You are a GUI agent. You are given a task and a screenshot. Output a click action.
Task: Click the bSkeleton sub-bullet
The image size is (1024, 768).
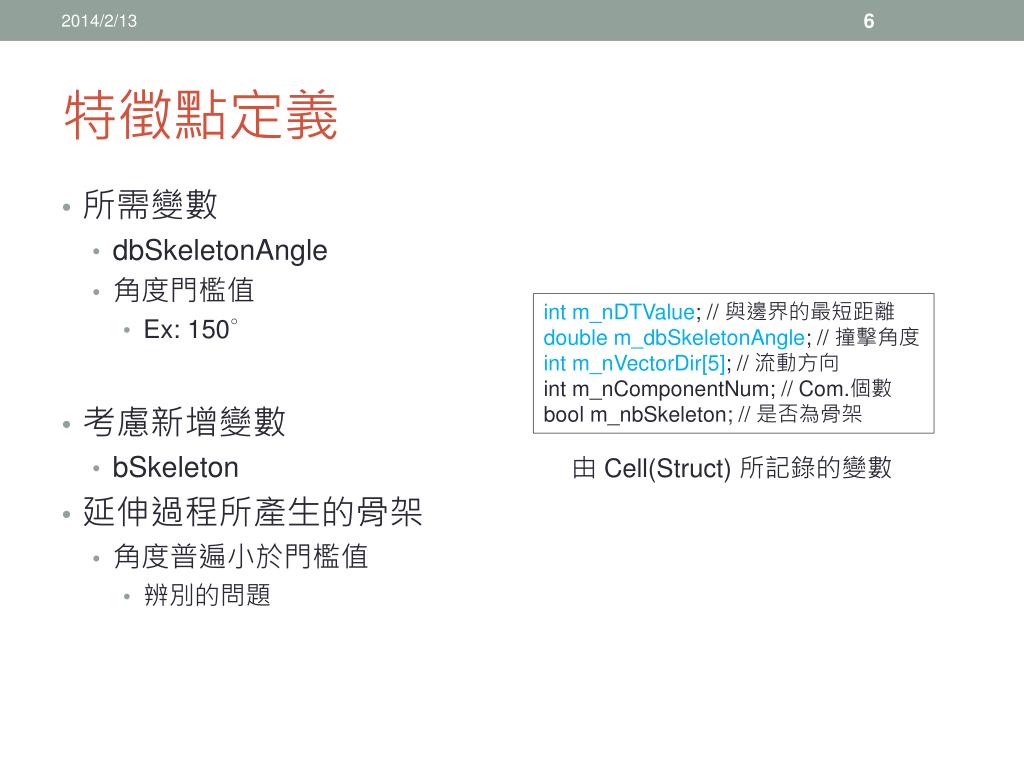175,468
